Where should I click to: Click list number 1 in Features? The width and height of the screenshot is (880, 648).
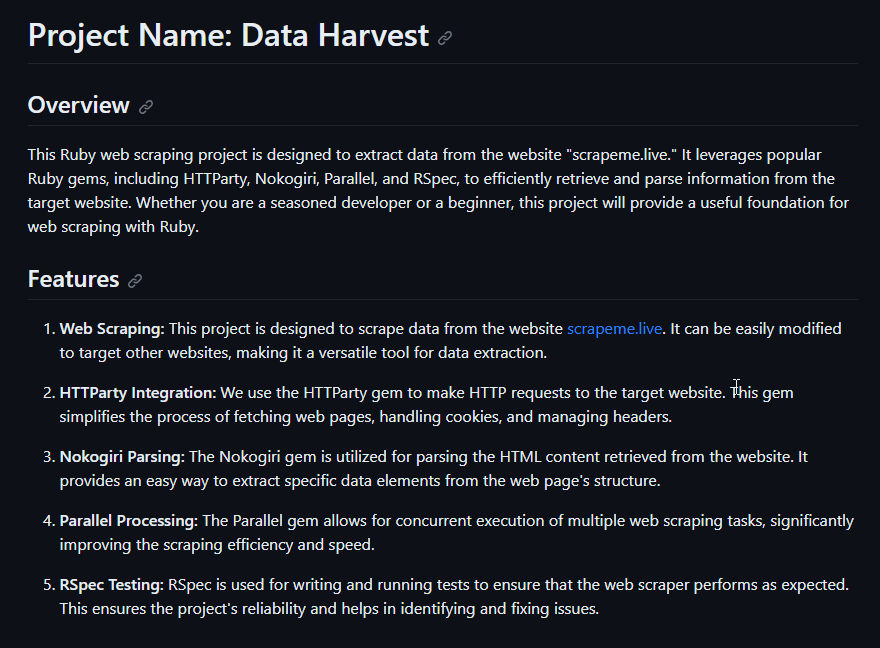(x=49, y=329)
